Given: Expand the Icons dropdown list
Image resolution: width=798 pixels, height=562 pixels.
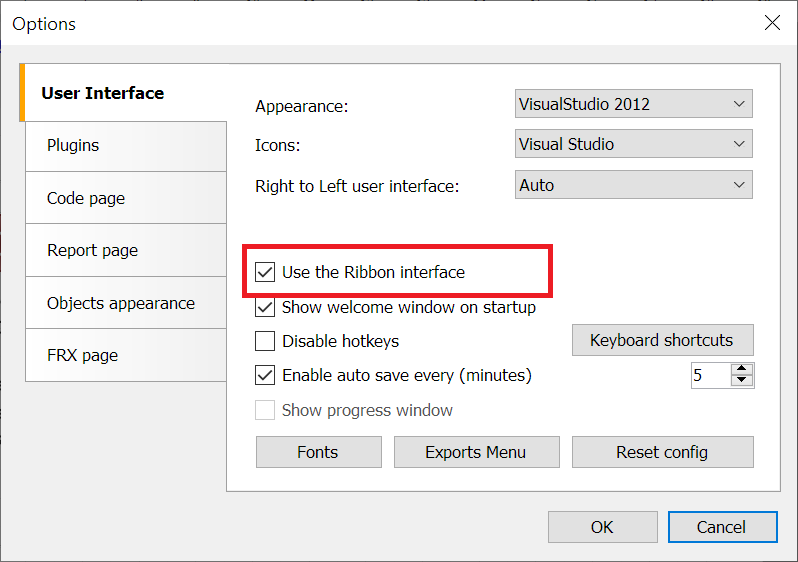Looking at the screenshot, I should 633,144.
